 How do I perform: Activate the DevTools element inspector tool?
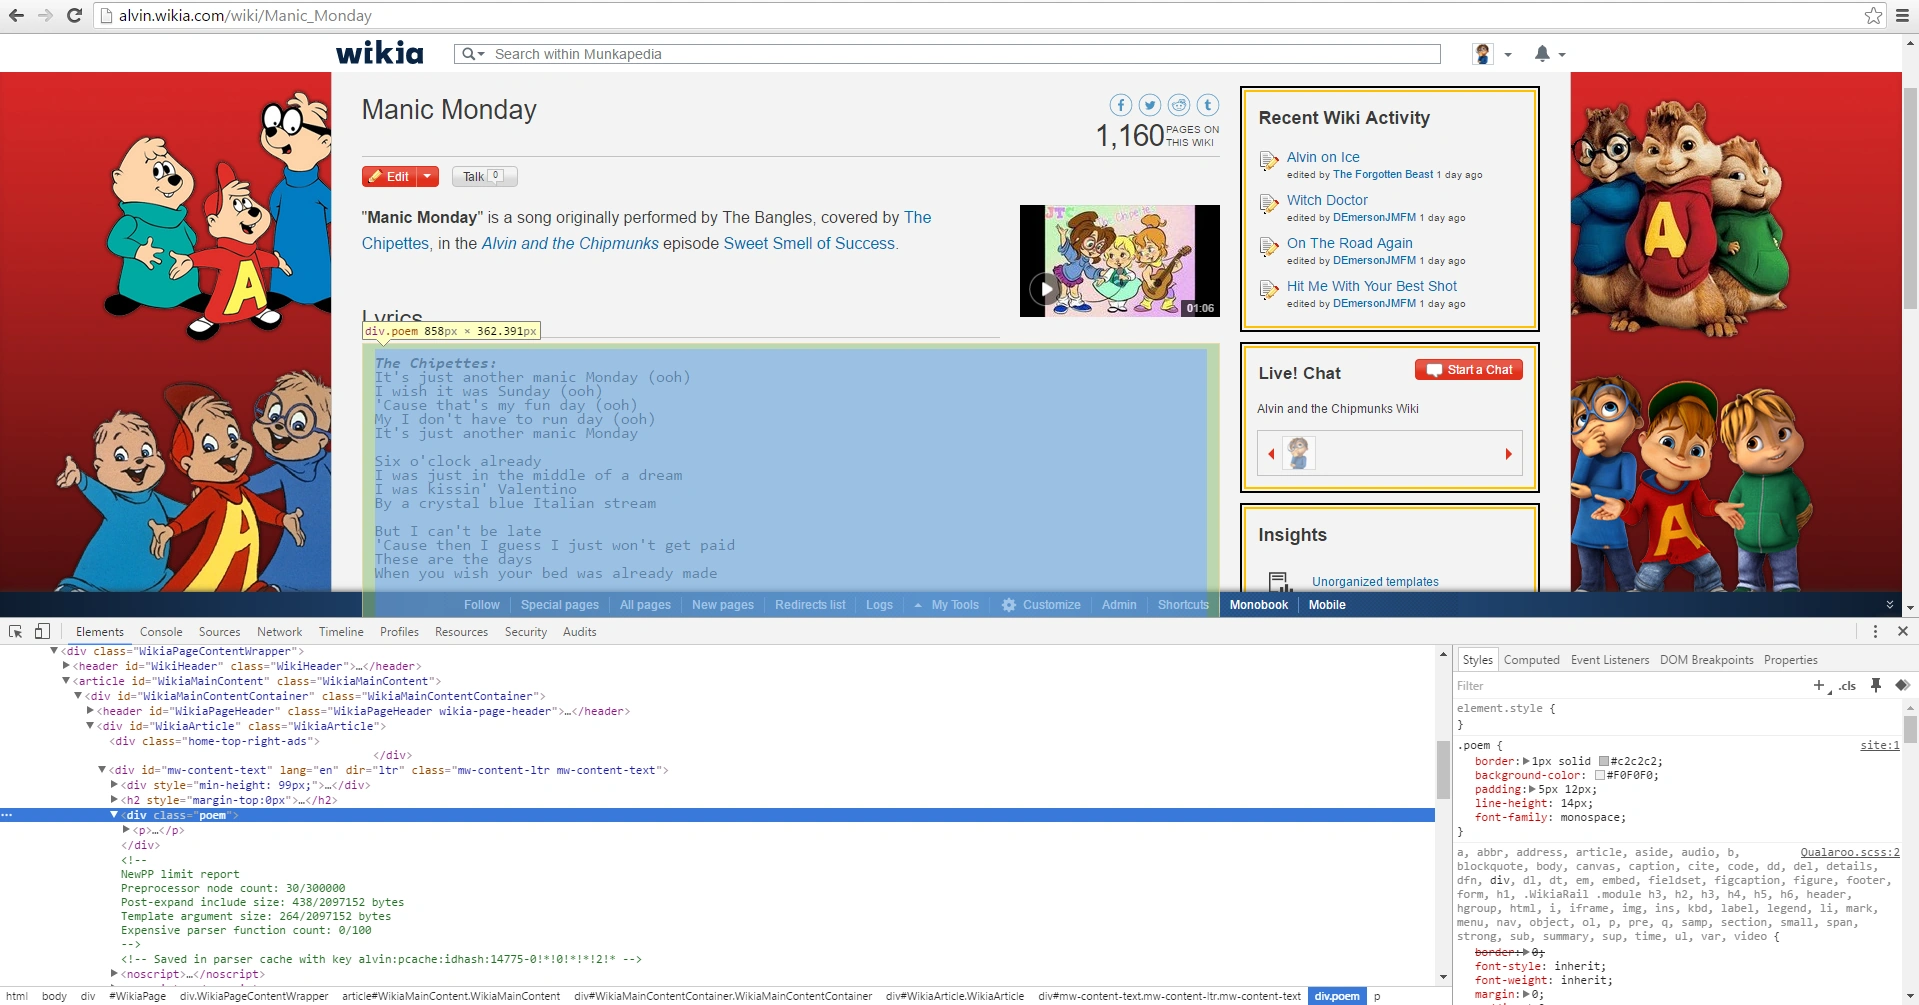click(15, 632)
